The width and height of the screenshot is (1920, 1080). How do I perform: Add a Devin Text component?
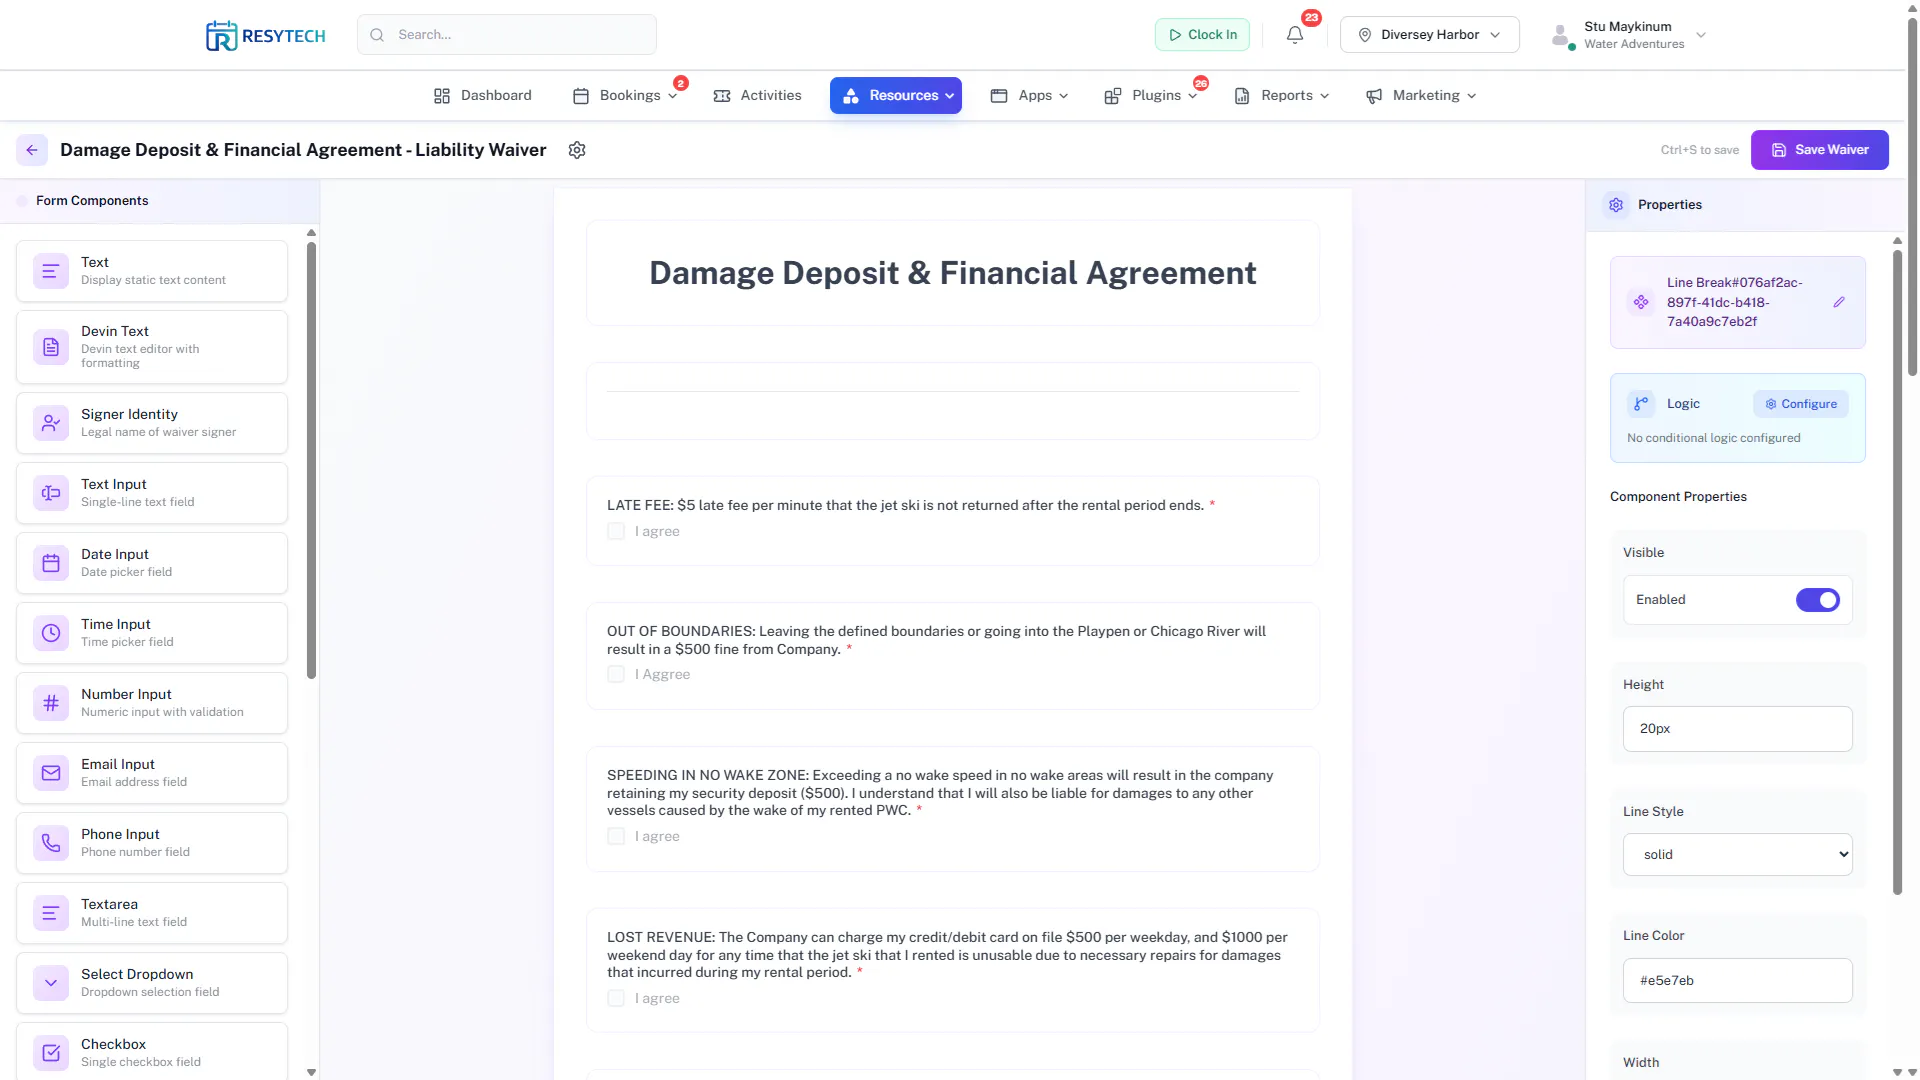pos(152,347)
